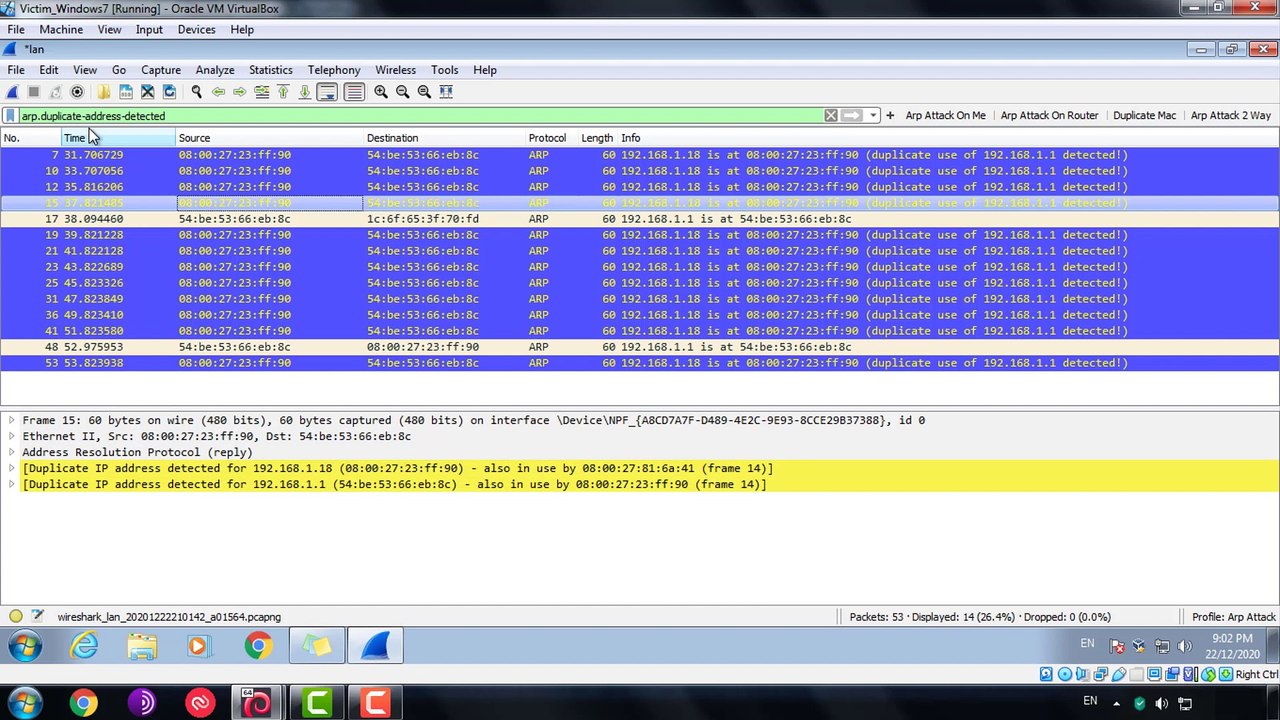Screen dimensions: 1280x720
Task: Switch to Wireshark taskbar button
Action: pos(375,647)
